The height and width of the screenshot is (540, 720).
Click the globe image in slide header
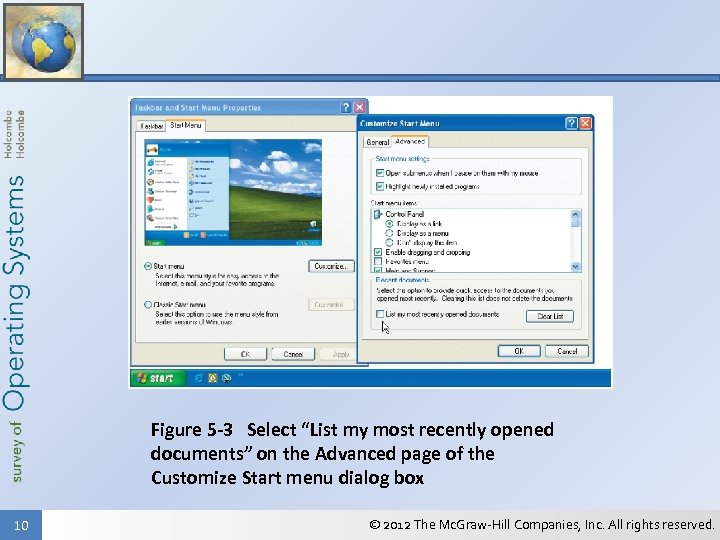[x=44, y=41]
